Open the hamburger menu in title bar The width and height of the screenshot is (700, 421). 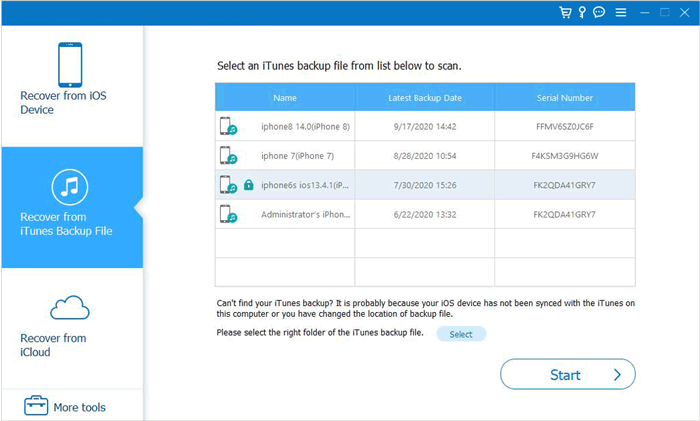(x=621, y=13)
